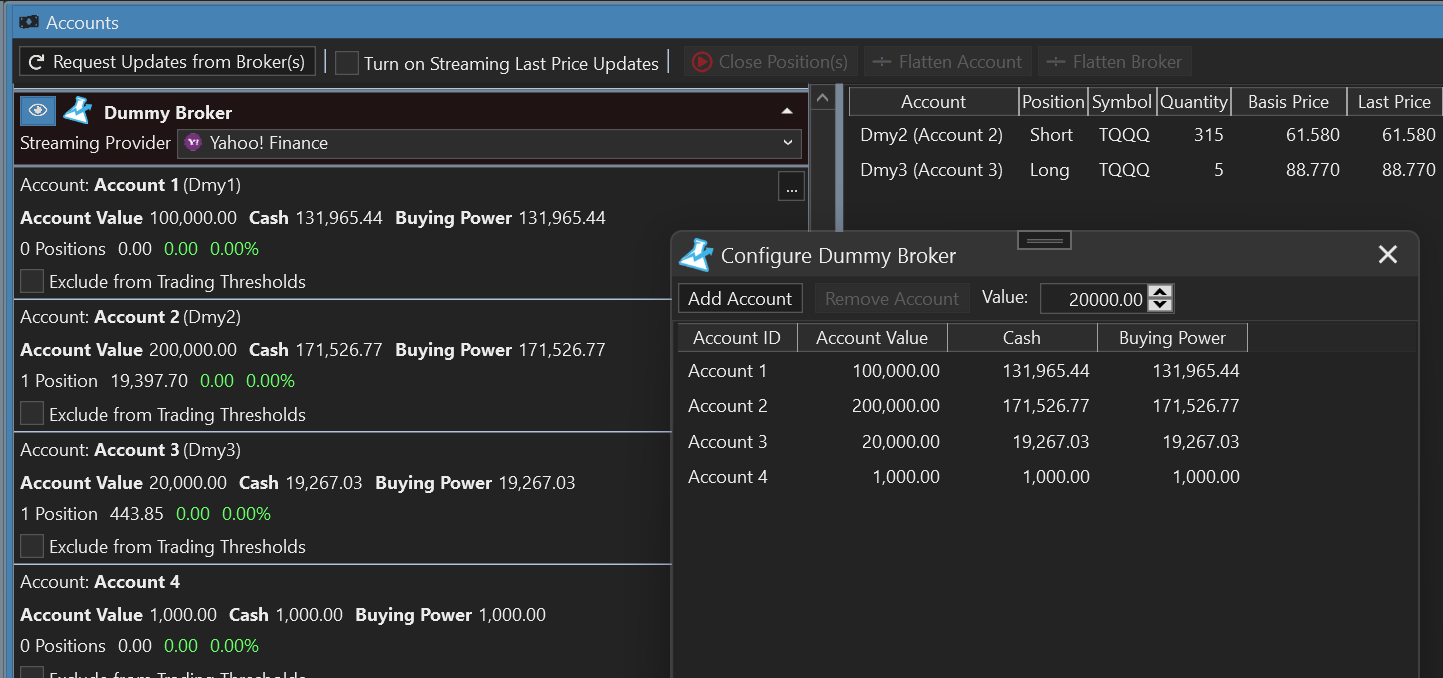Check Exclude from Trading Thresholds for Account 1
The height and width of the screenshot is (678, 1443).
[32, 282]
